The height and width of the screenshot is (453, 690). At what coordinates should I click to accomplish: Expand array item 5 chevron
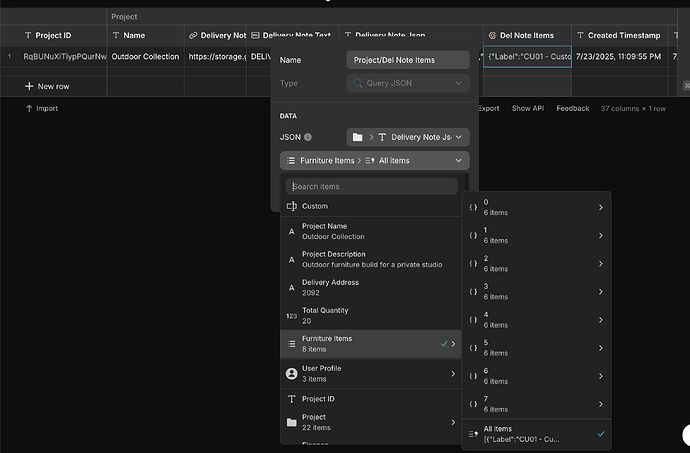pyautogui.click(x=601, y=348)
